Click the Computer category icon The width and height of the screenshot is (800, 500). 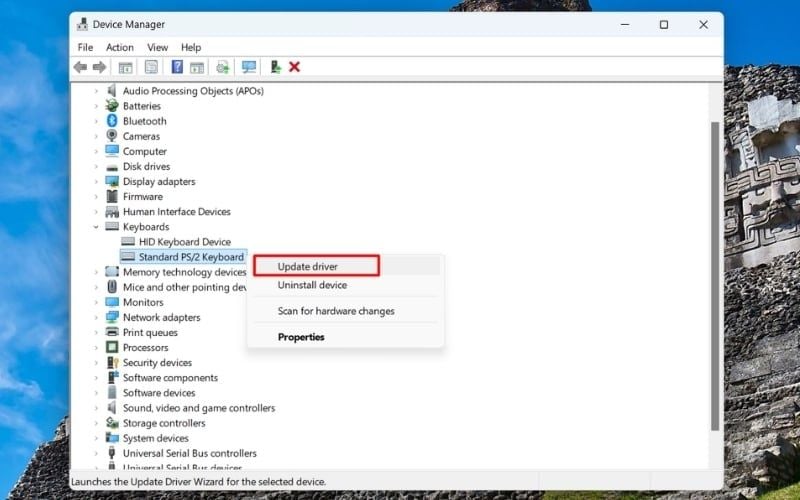[112, 151]
